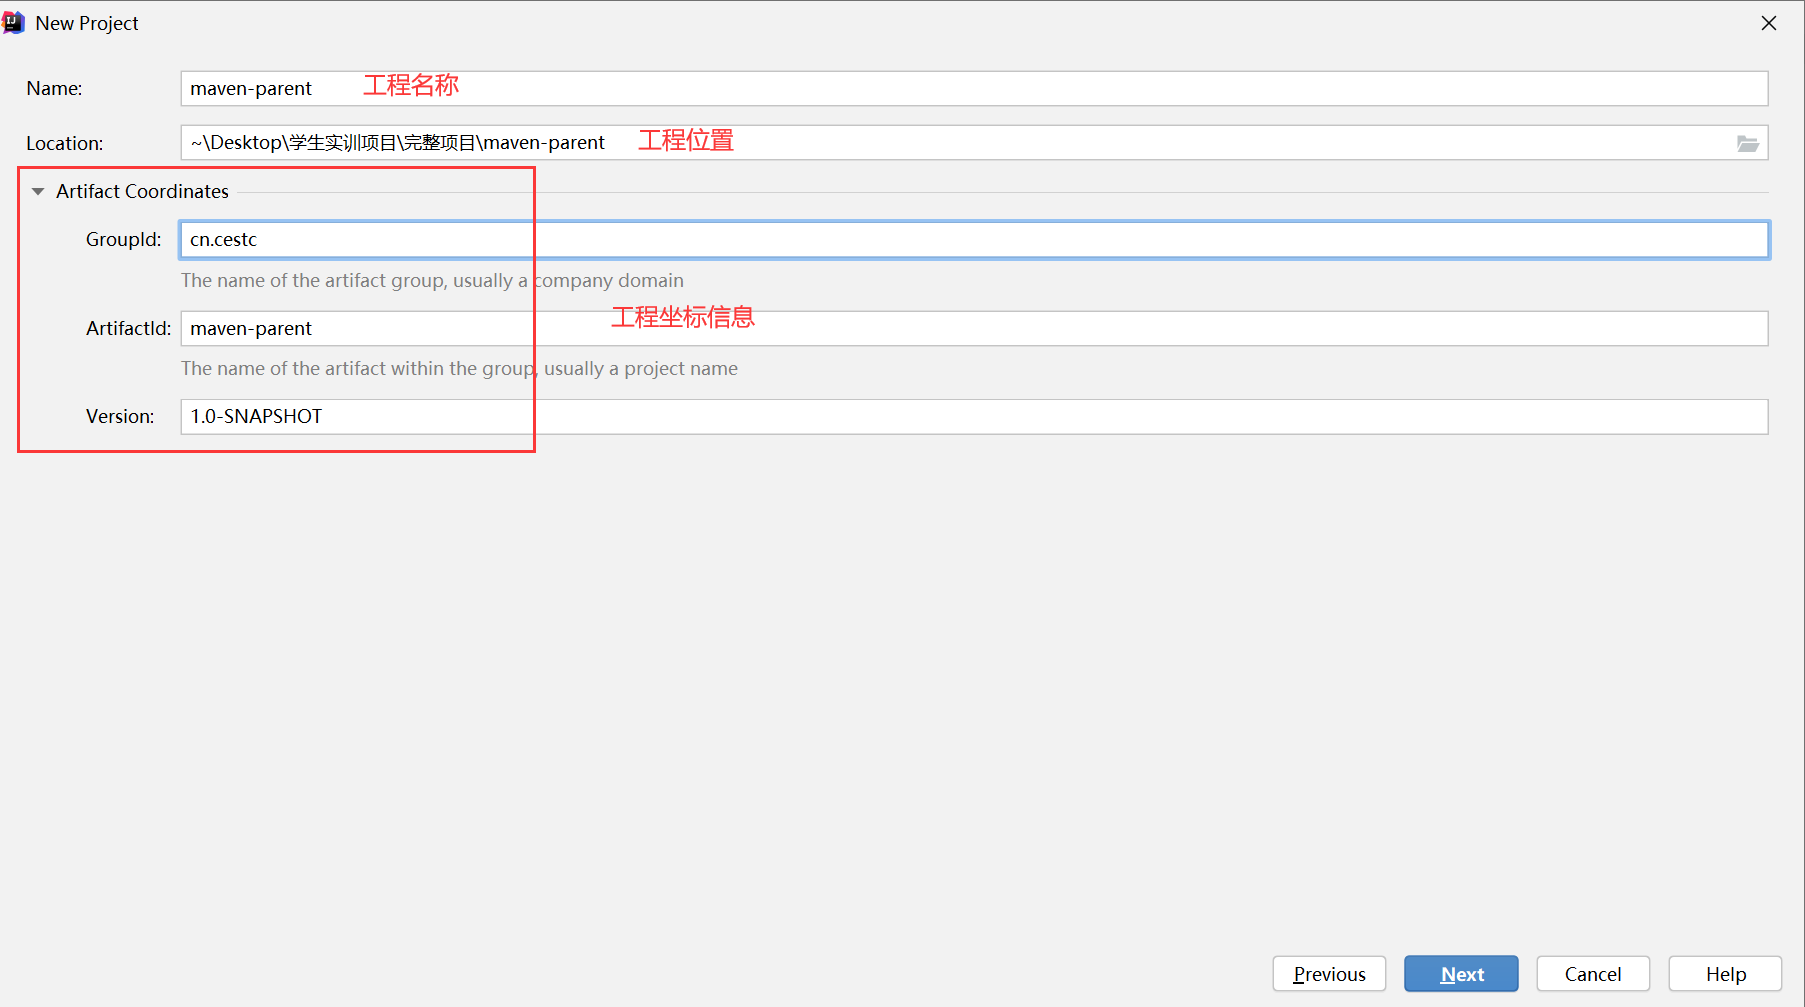Cancel the New Project dialog
The width and height of the screenshot is (1805, 1007).
click(1593, 974)
